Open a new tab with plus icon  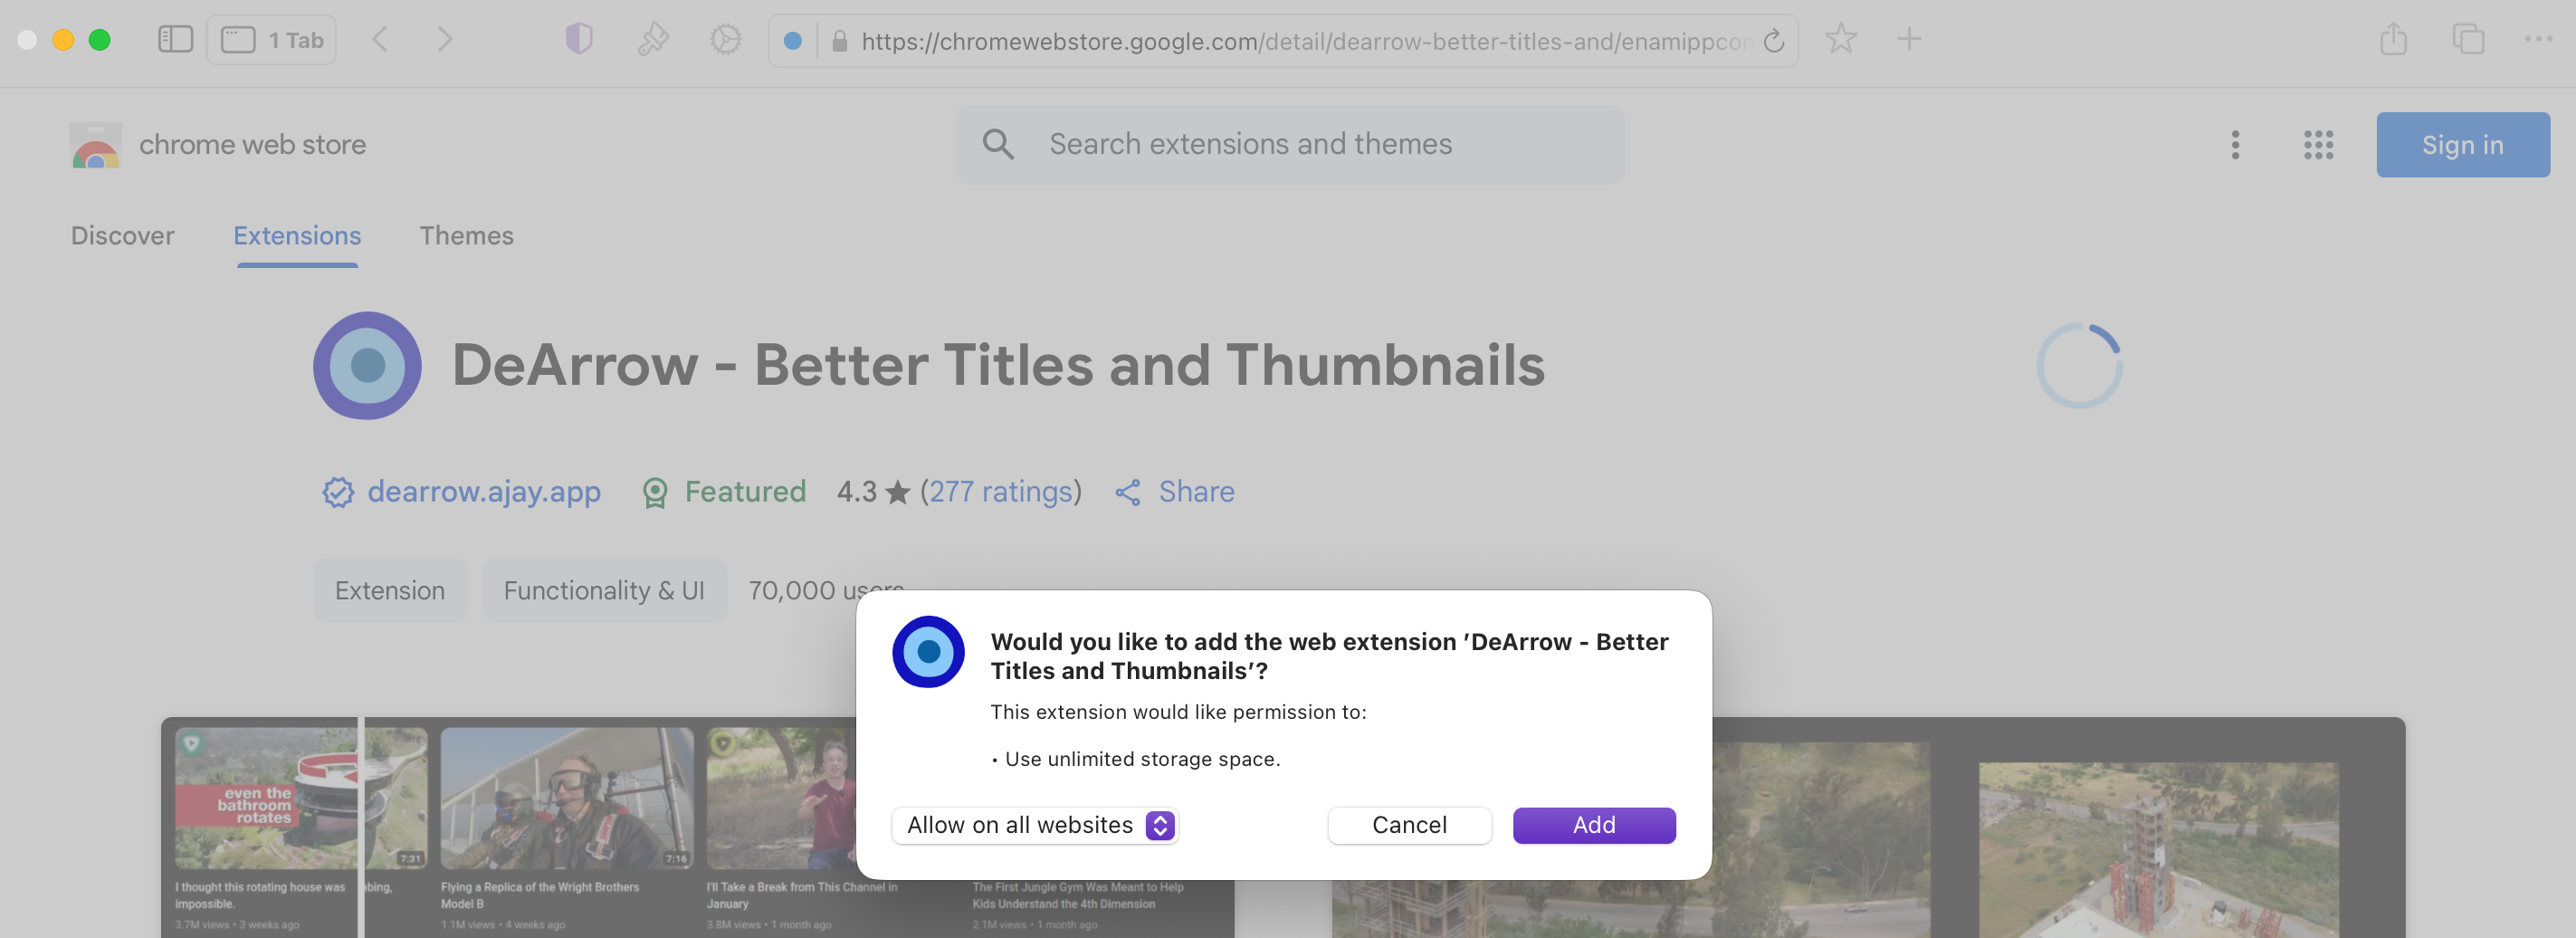[1908, 40]
